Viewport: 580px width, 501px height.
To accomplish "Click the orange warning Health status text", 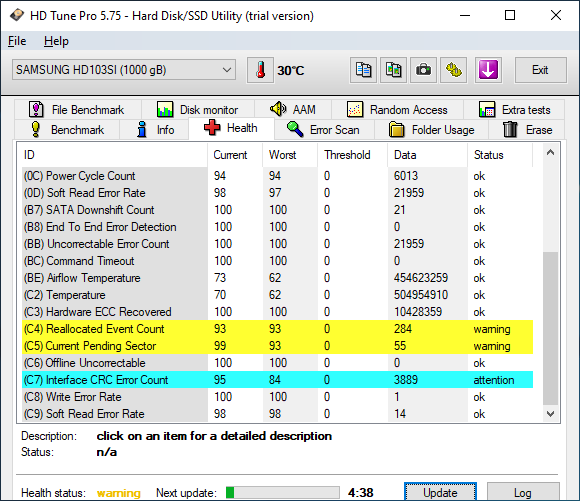I will [x=119, y=493].
